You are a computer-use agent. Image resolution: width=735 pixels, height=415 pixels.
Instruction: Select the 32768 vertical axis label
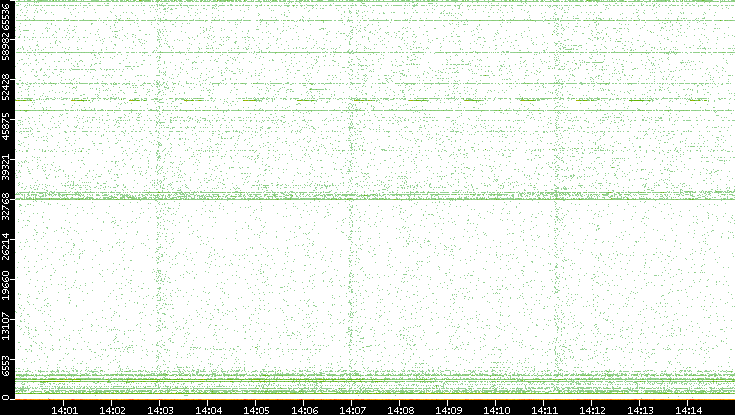(7, 206)
